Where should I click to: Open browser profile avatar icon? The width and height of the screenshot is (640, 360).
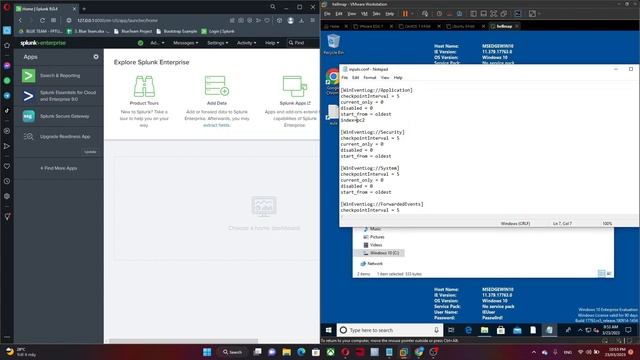(x=291, y=20)
